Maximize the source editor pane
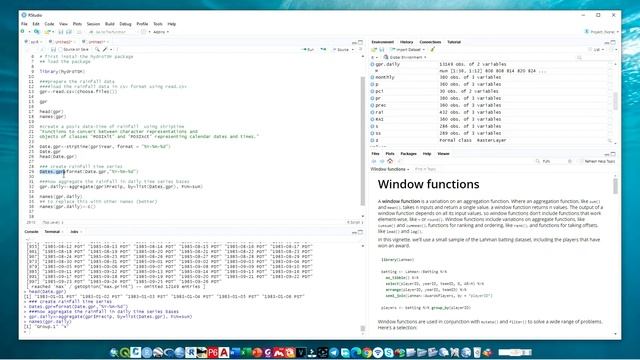Screen dimensions: 640x360 click(360, 42)
